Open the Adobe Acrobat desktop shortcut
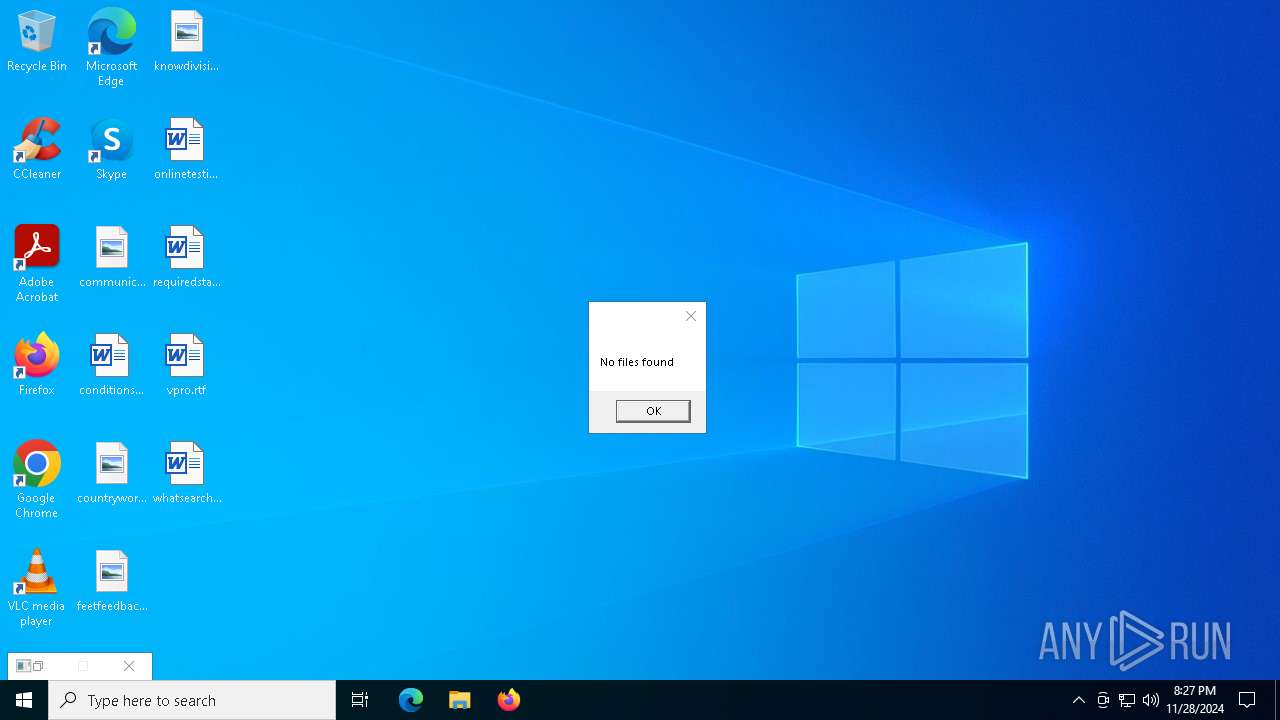 37,264
